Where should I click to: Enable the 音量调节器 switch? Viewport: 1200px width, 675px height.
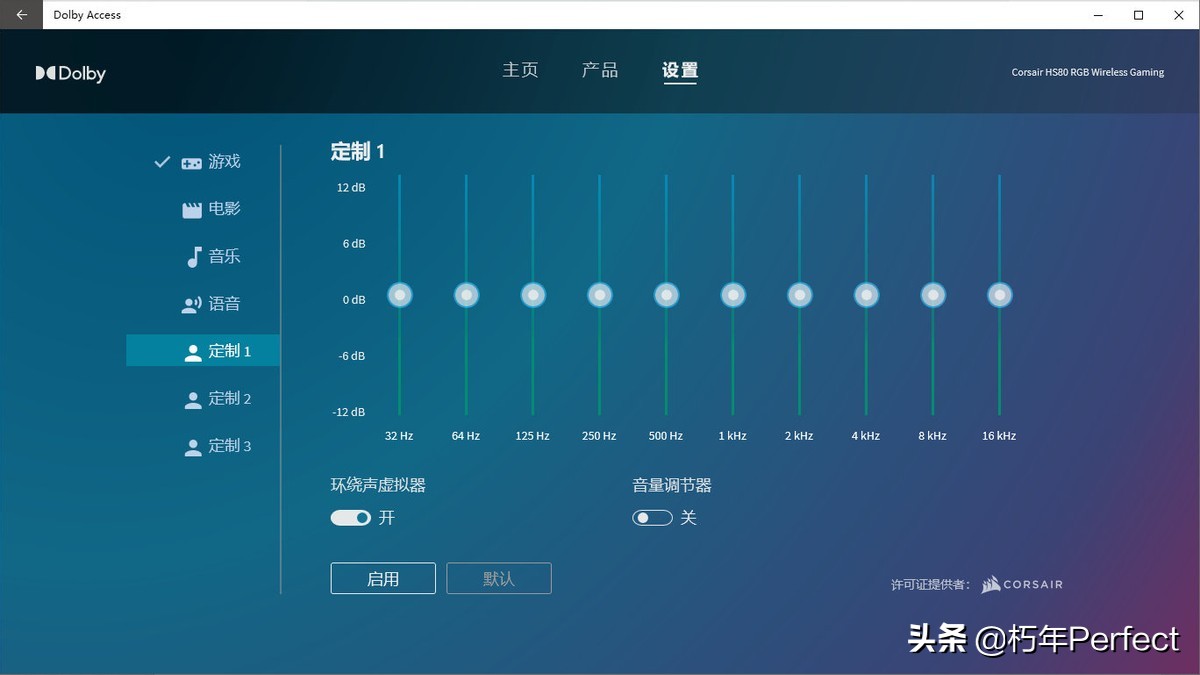[652, 517]
